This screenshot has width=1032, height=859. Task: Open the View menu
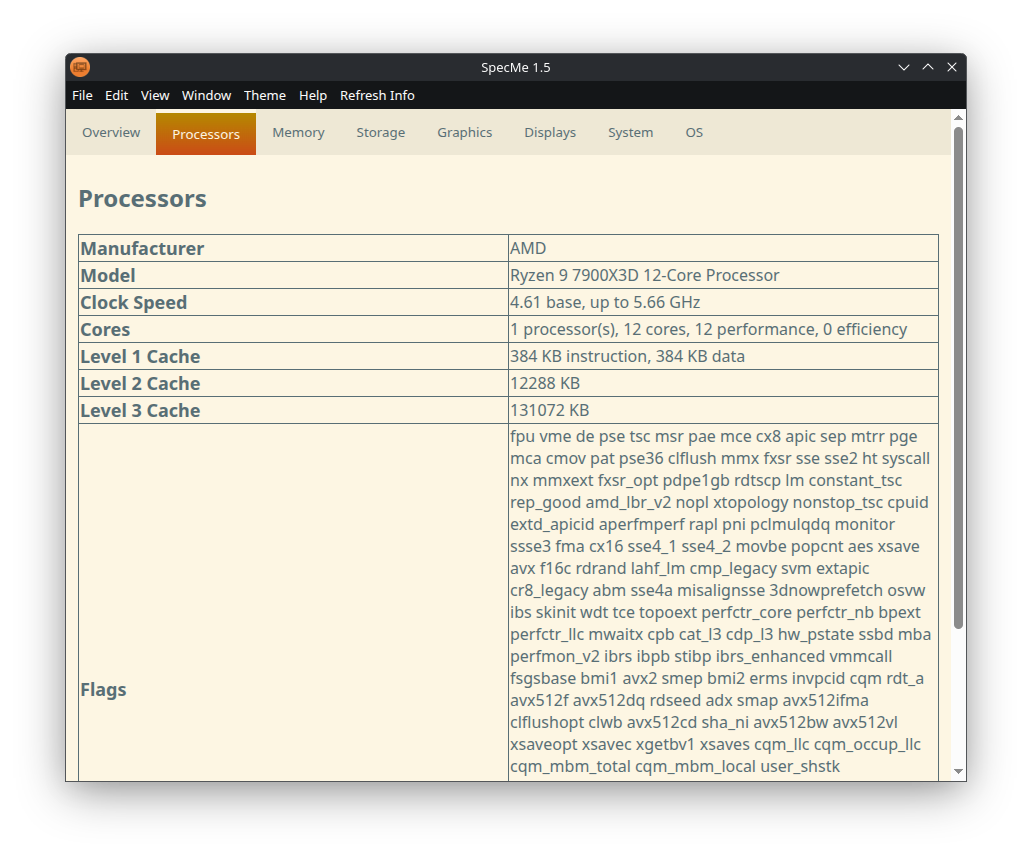point(155,95)
